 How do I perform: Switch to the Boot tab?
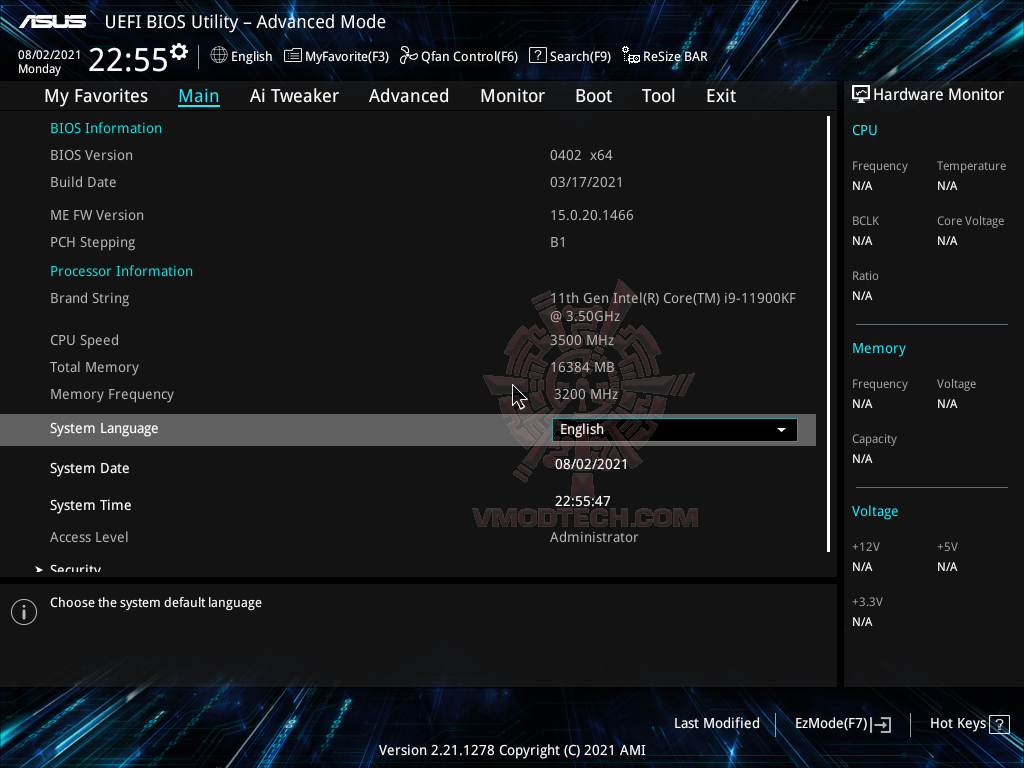pos(593,96)
